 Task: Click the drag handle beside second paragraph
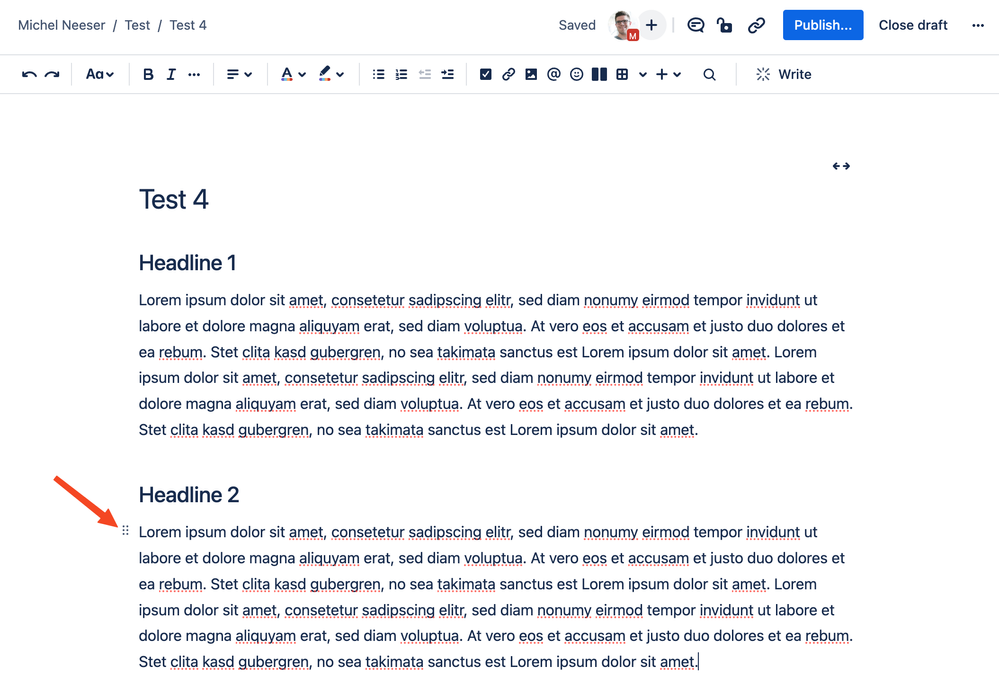coord(126,531)
